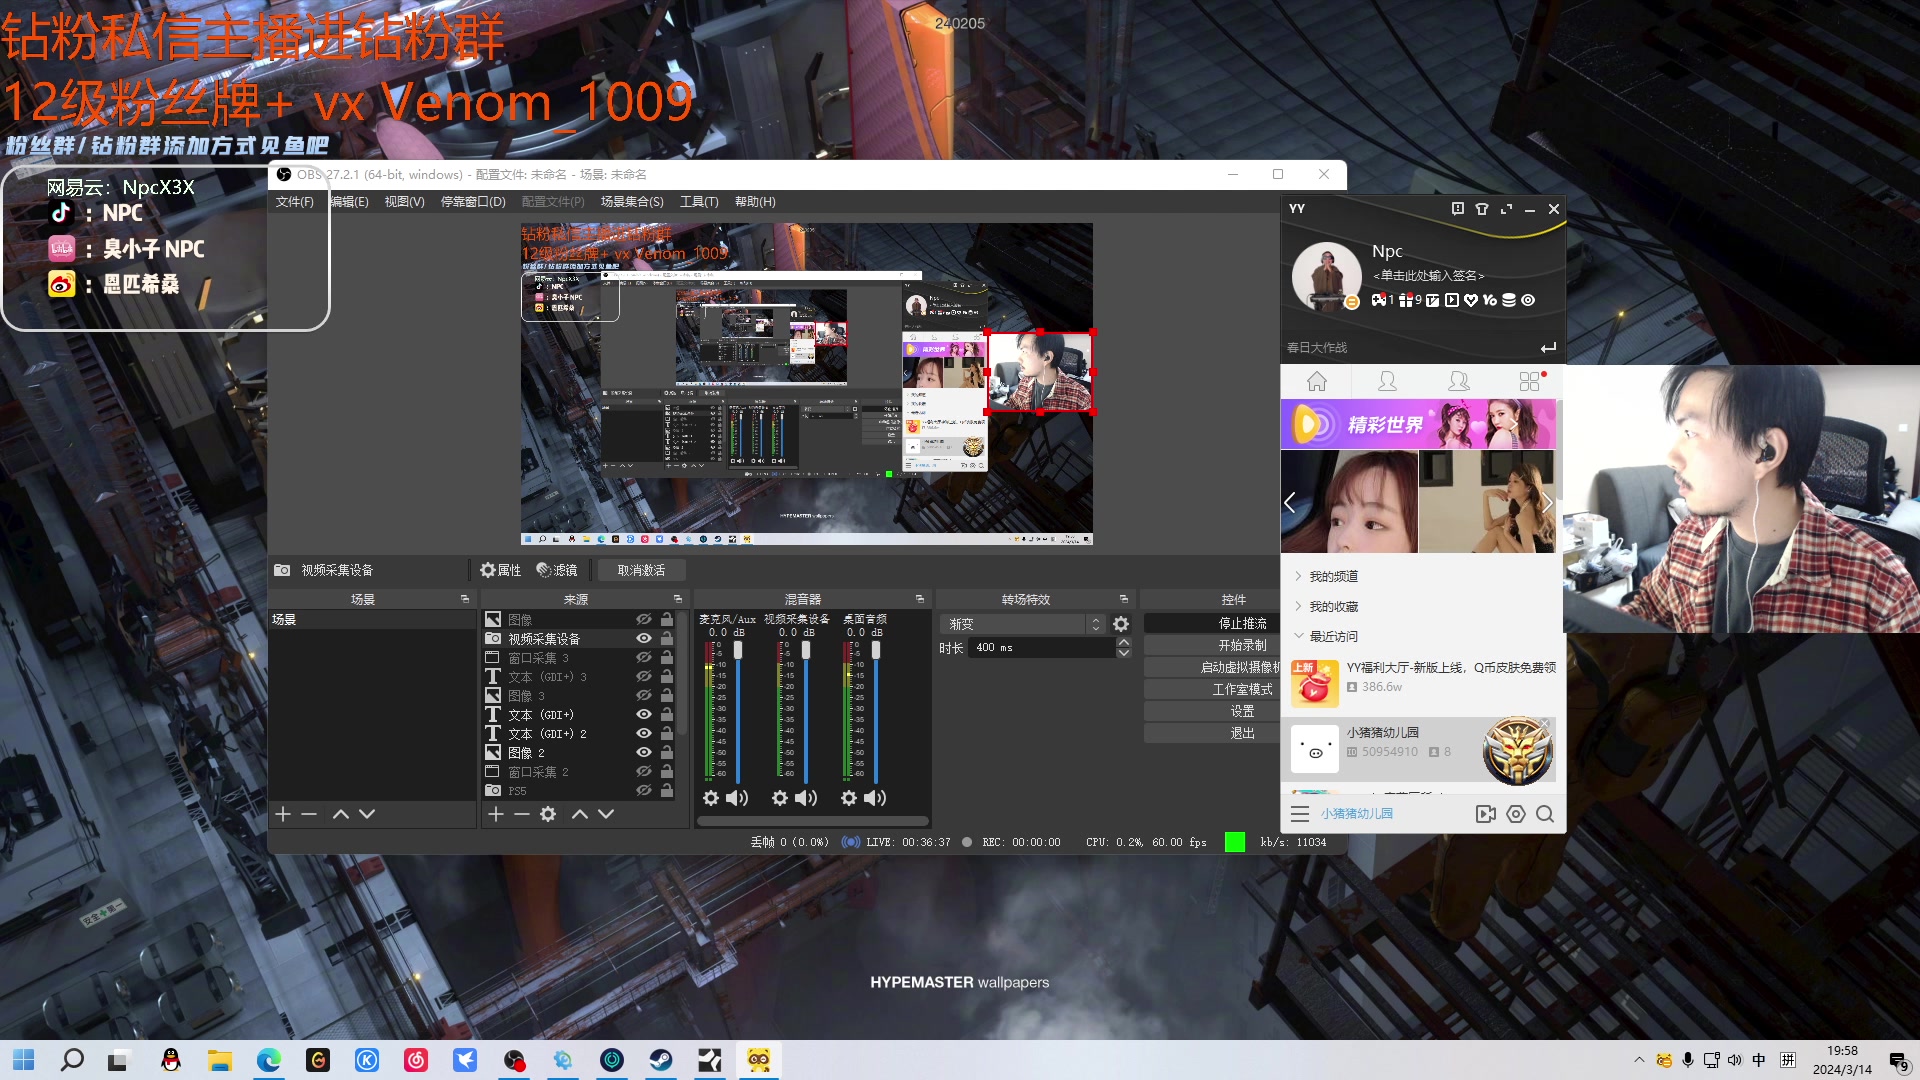Open Steam from the Windows taskbar

tap(661, 1060)
